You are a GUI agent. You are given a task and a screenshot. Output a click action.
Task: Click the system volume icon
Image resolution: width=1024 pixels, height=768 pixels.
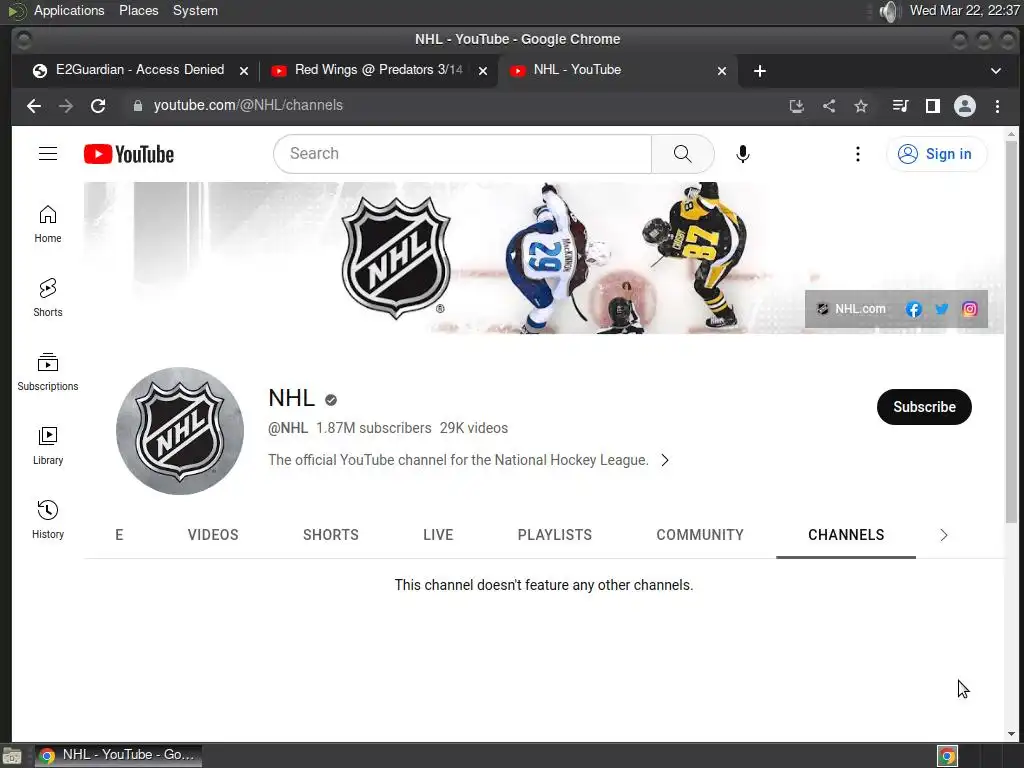[889, 11]
